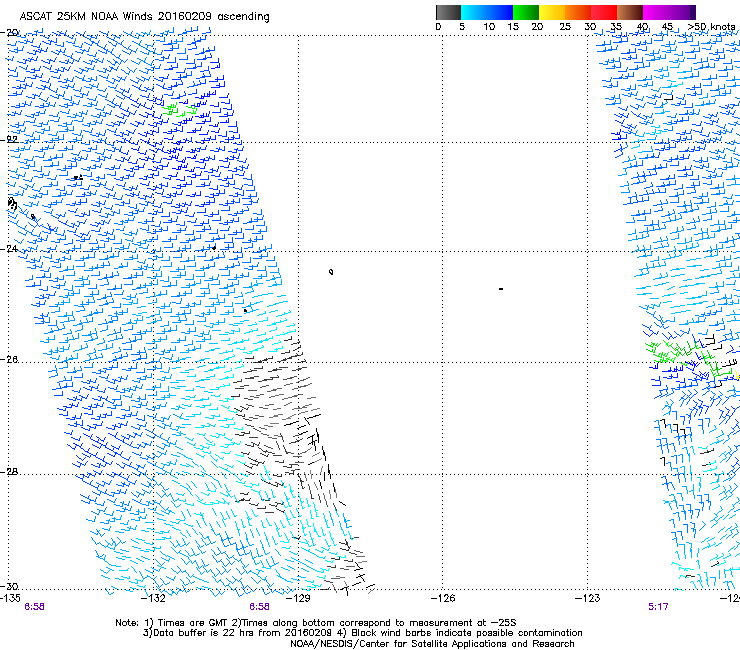Click the 'Data buffer is 22 hrs' note line

(x=362, y=633)
